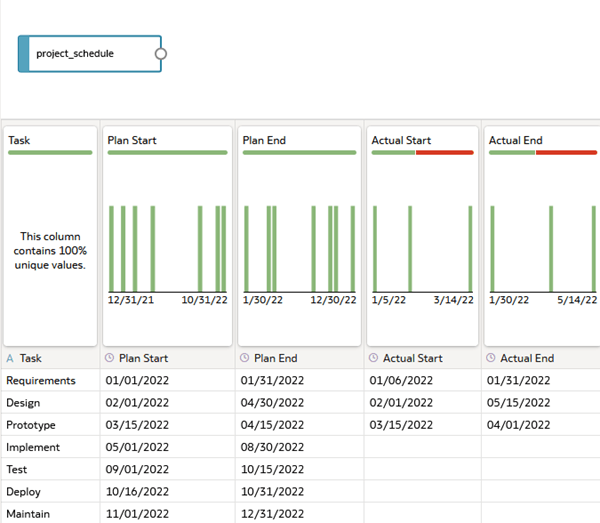Click the green quality bar in Plan Start tile
Image resolution: width=600 pixels, height=523 pixels.
(167, 153)
